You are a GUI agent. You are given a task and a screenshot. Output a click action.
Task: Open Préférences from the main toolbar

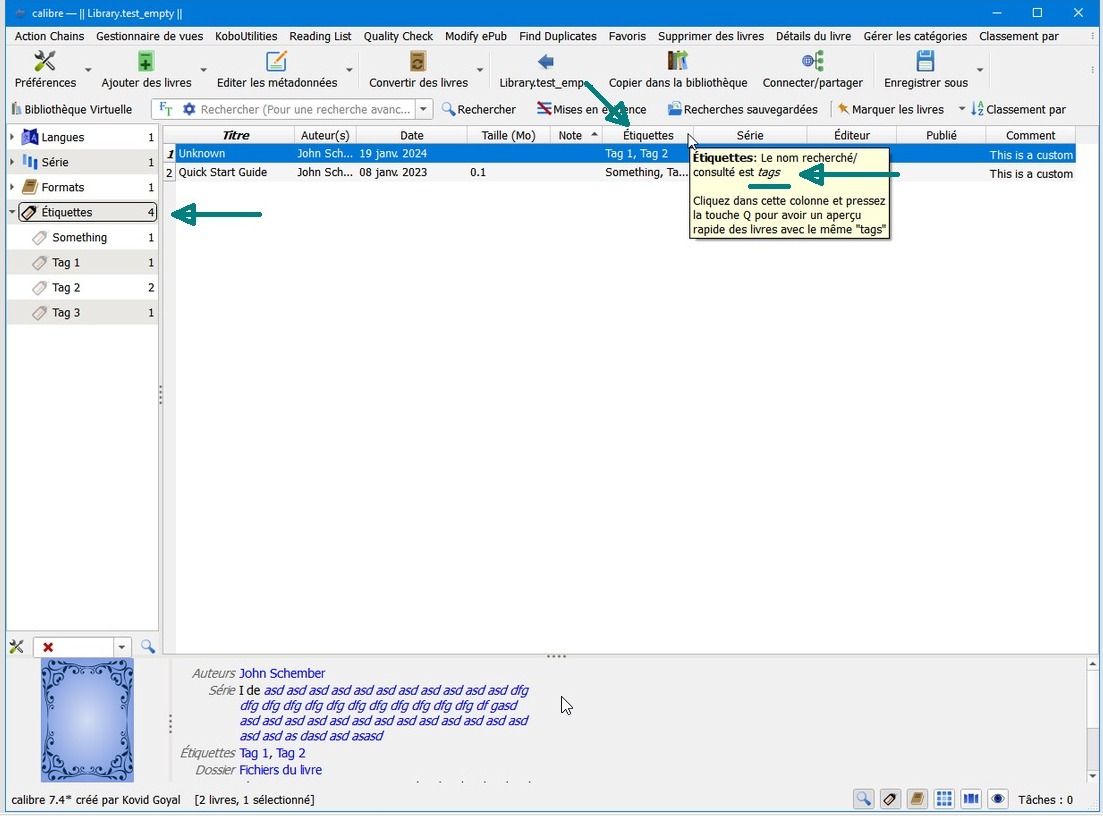pyautogui.click(x=45, y=62)
